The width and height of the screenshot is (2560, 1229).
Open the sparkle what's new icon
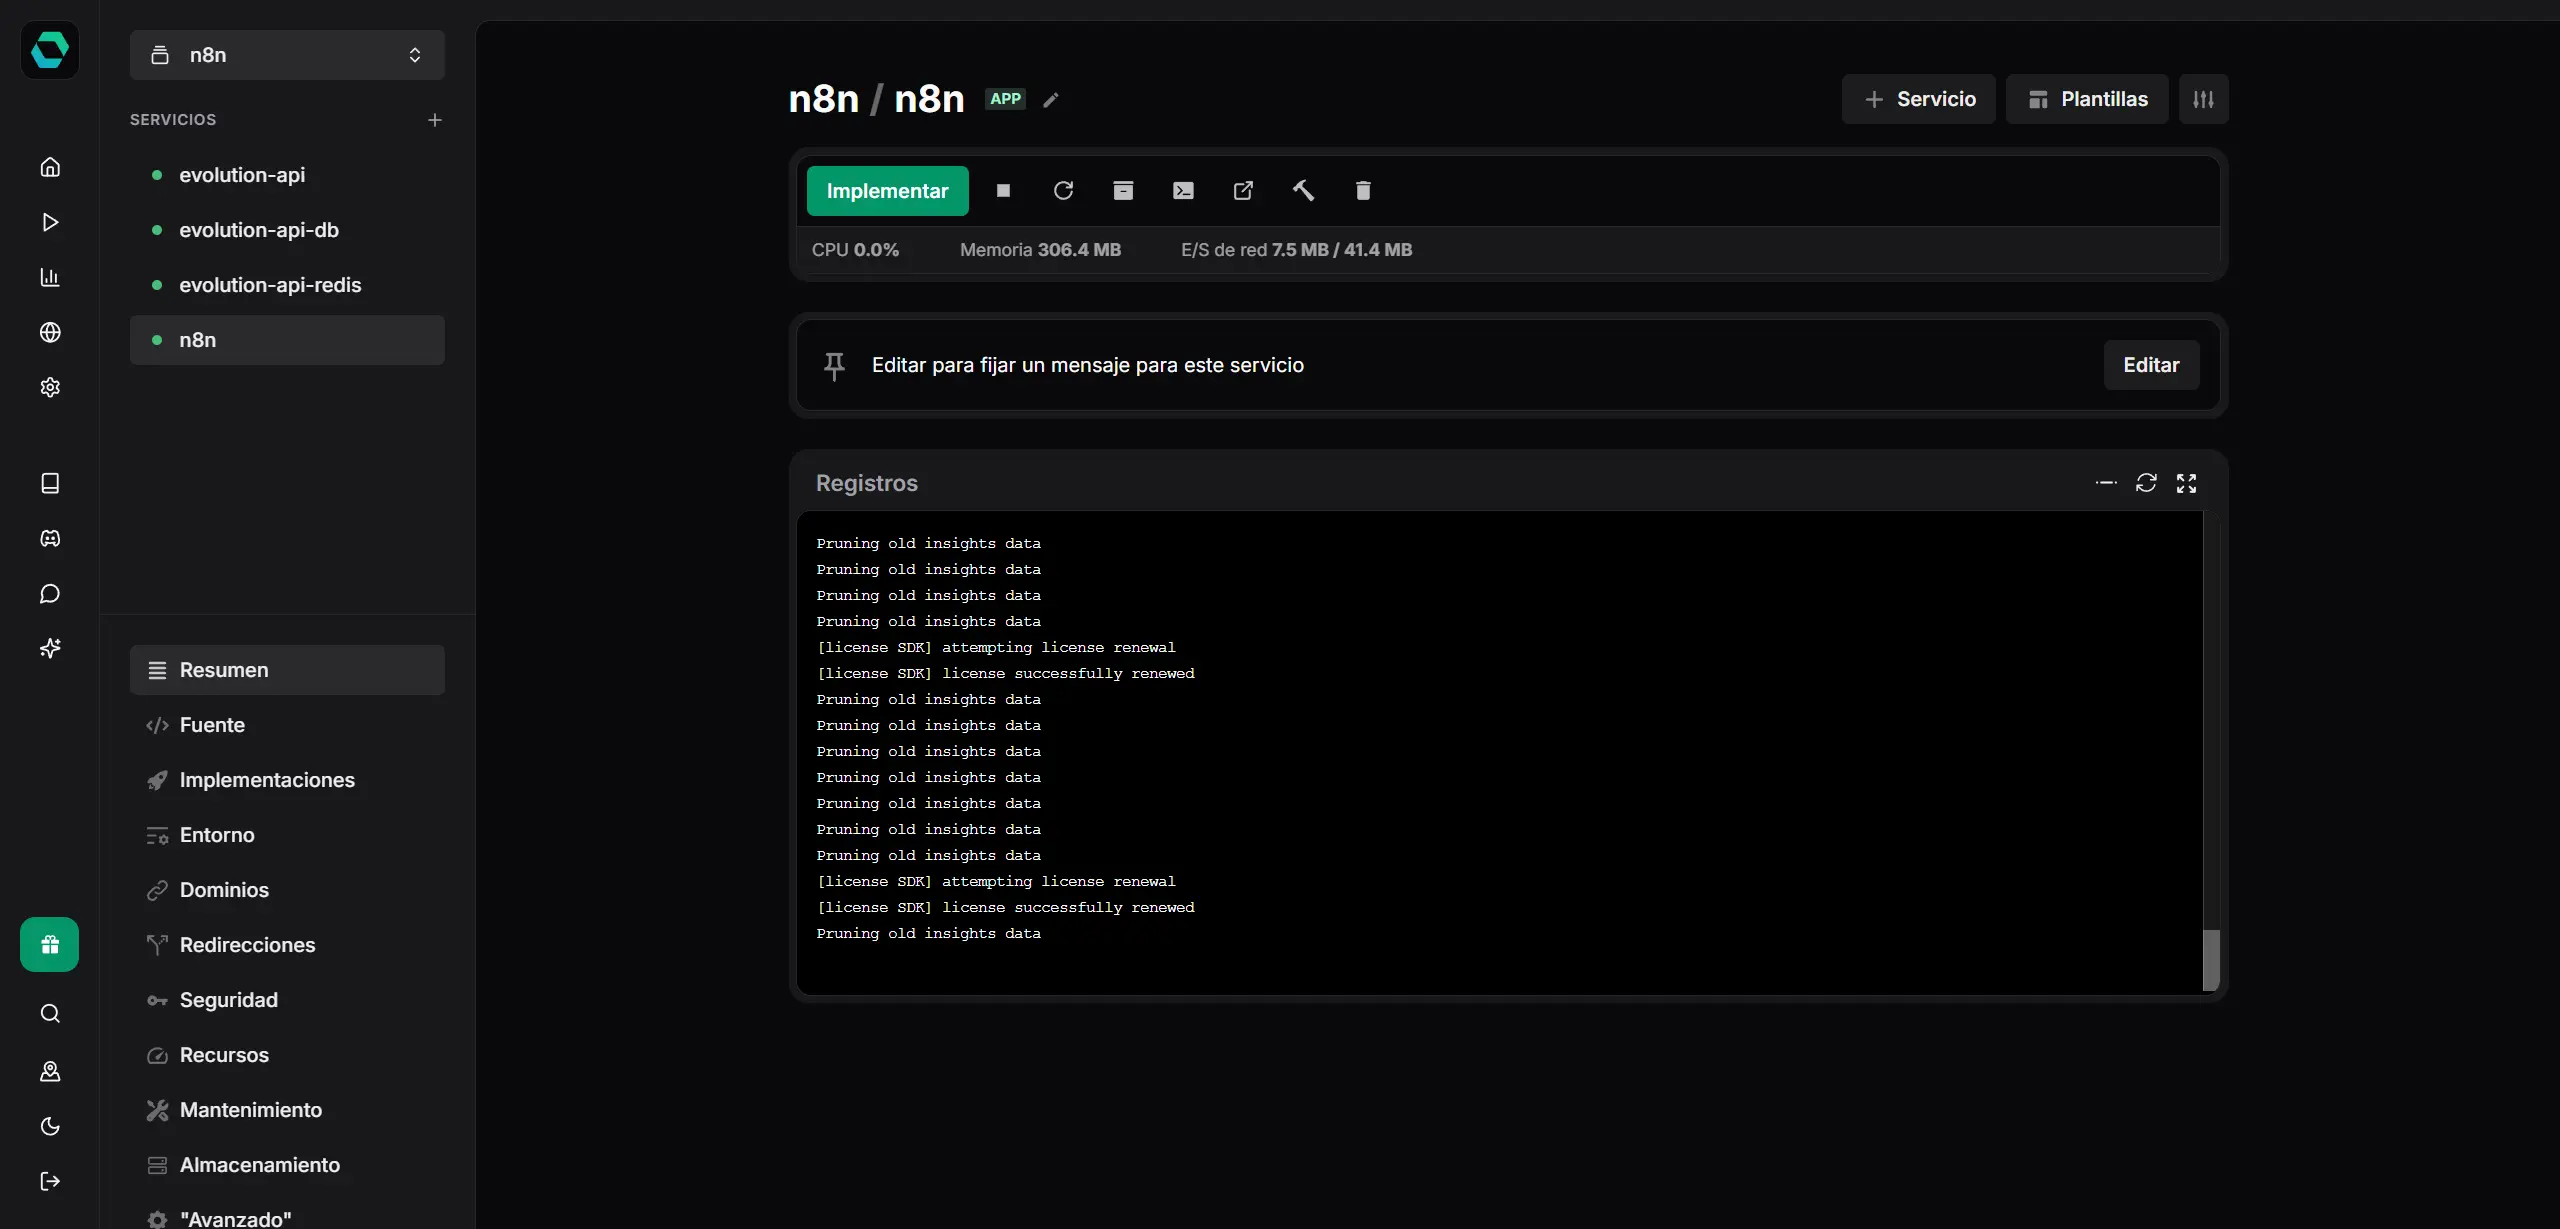point(50,648)
